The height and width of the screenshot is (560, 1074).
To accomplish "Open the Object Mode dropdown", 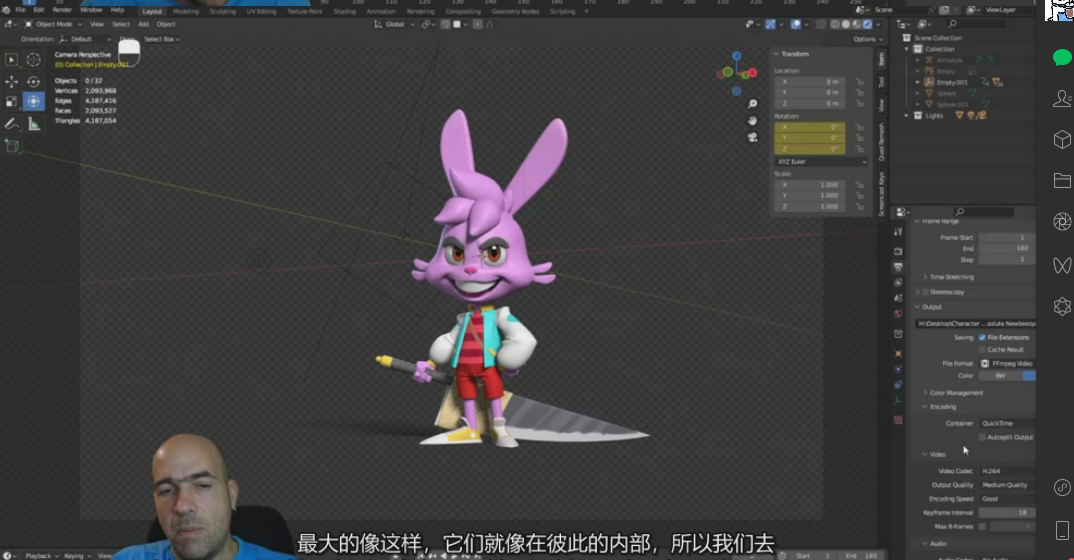I will pyautogui.click(x=53, y=24).
